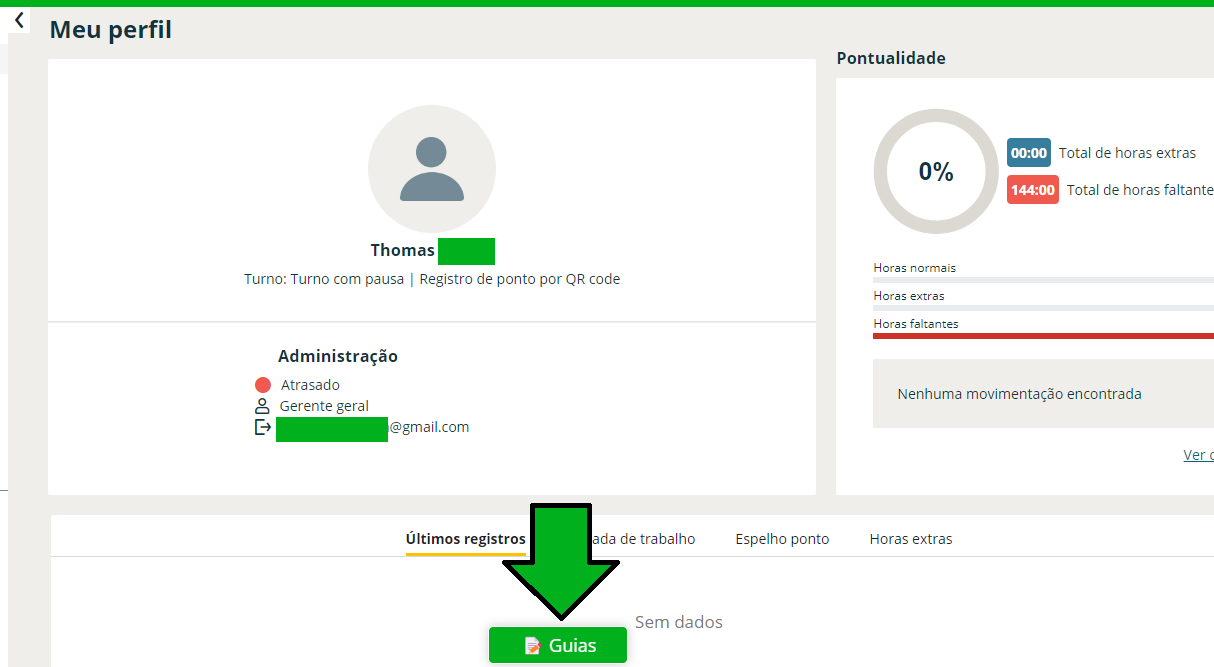The height and width of the screenshot is (667, 1214).
Task: Click the icon before the email address
Action: coord(262,427)
